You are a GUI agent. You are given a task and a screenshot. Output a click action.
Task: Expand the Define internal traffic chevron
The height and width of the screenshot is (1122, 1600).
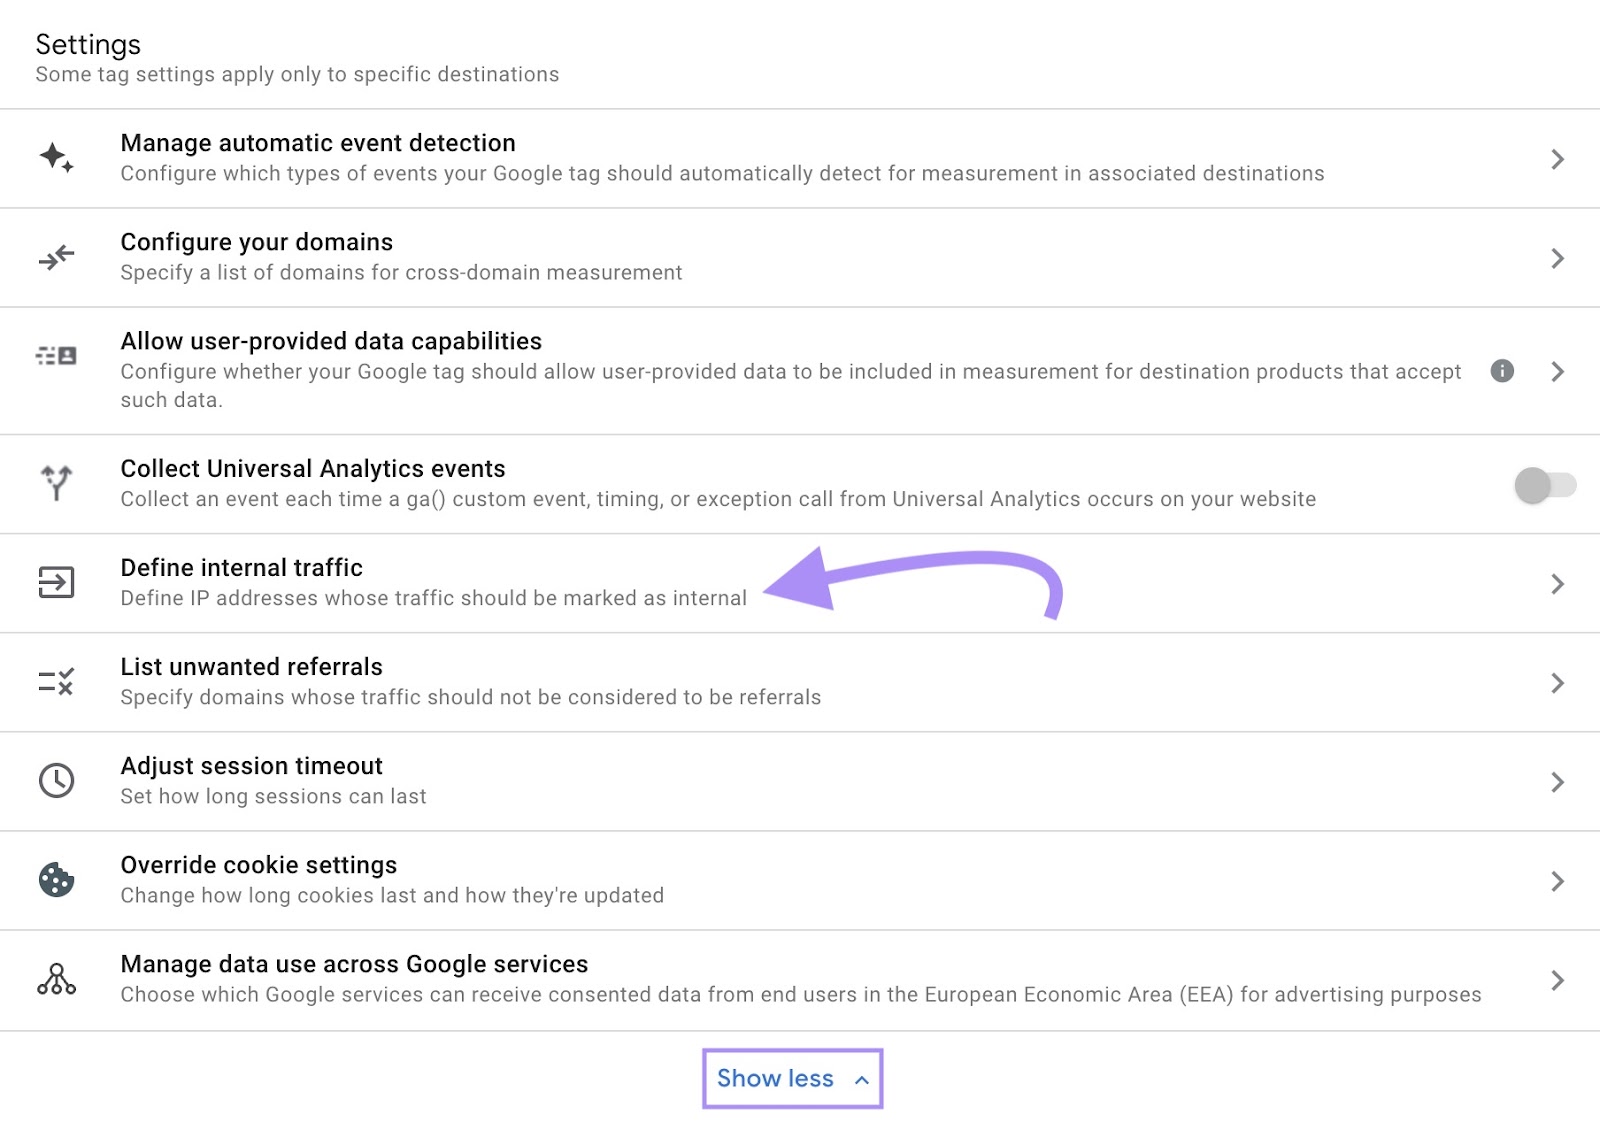[1557, 582]
